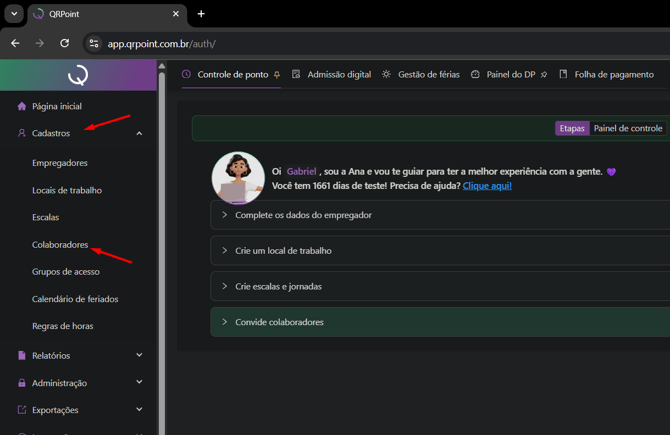The height and width of the screenshot is (435, 670).
Task: Click the Admissão digital document icon
Action: pos(296,75)
